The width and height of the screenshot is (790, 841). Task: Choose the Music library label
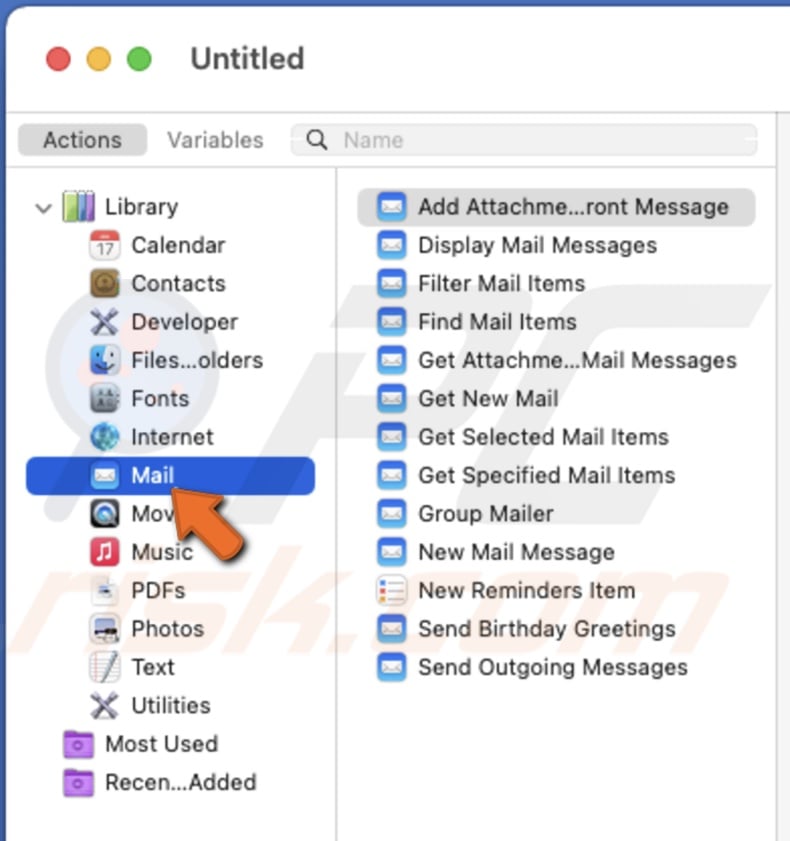(x=162, y=552)
